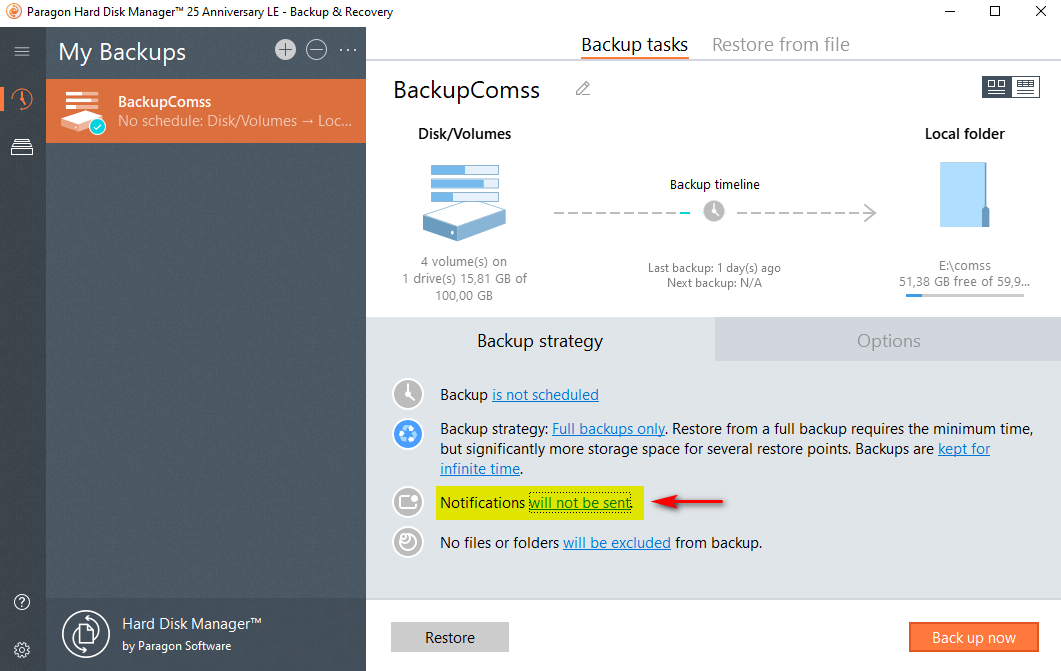Click the 'will not be sent' notifications link

click(x=581, y=503)
